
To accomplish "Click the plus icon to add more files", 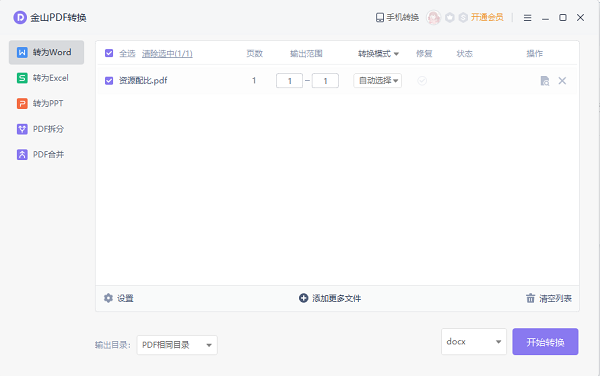I will coord(303,298).
